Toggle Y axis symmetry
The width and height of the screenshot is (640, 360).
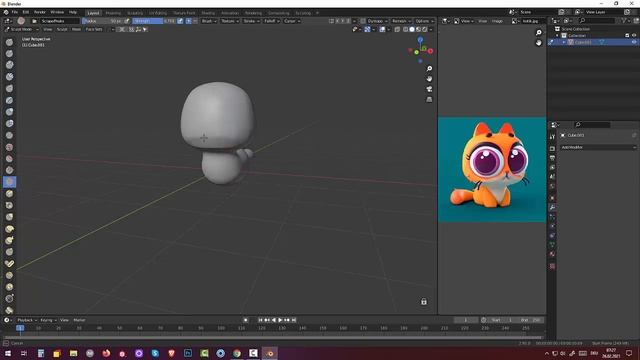[x=343, y=21]
